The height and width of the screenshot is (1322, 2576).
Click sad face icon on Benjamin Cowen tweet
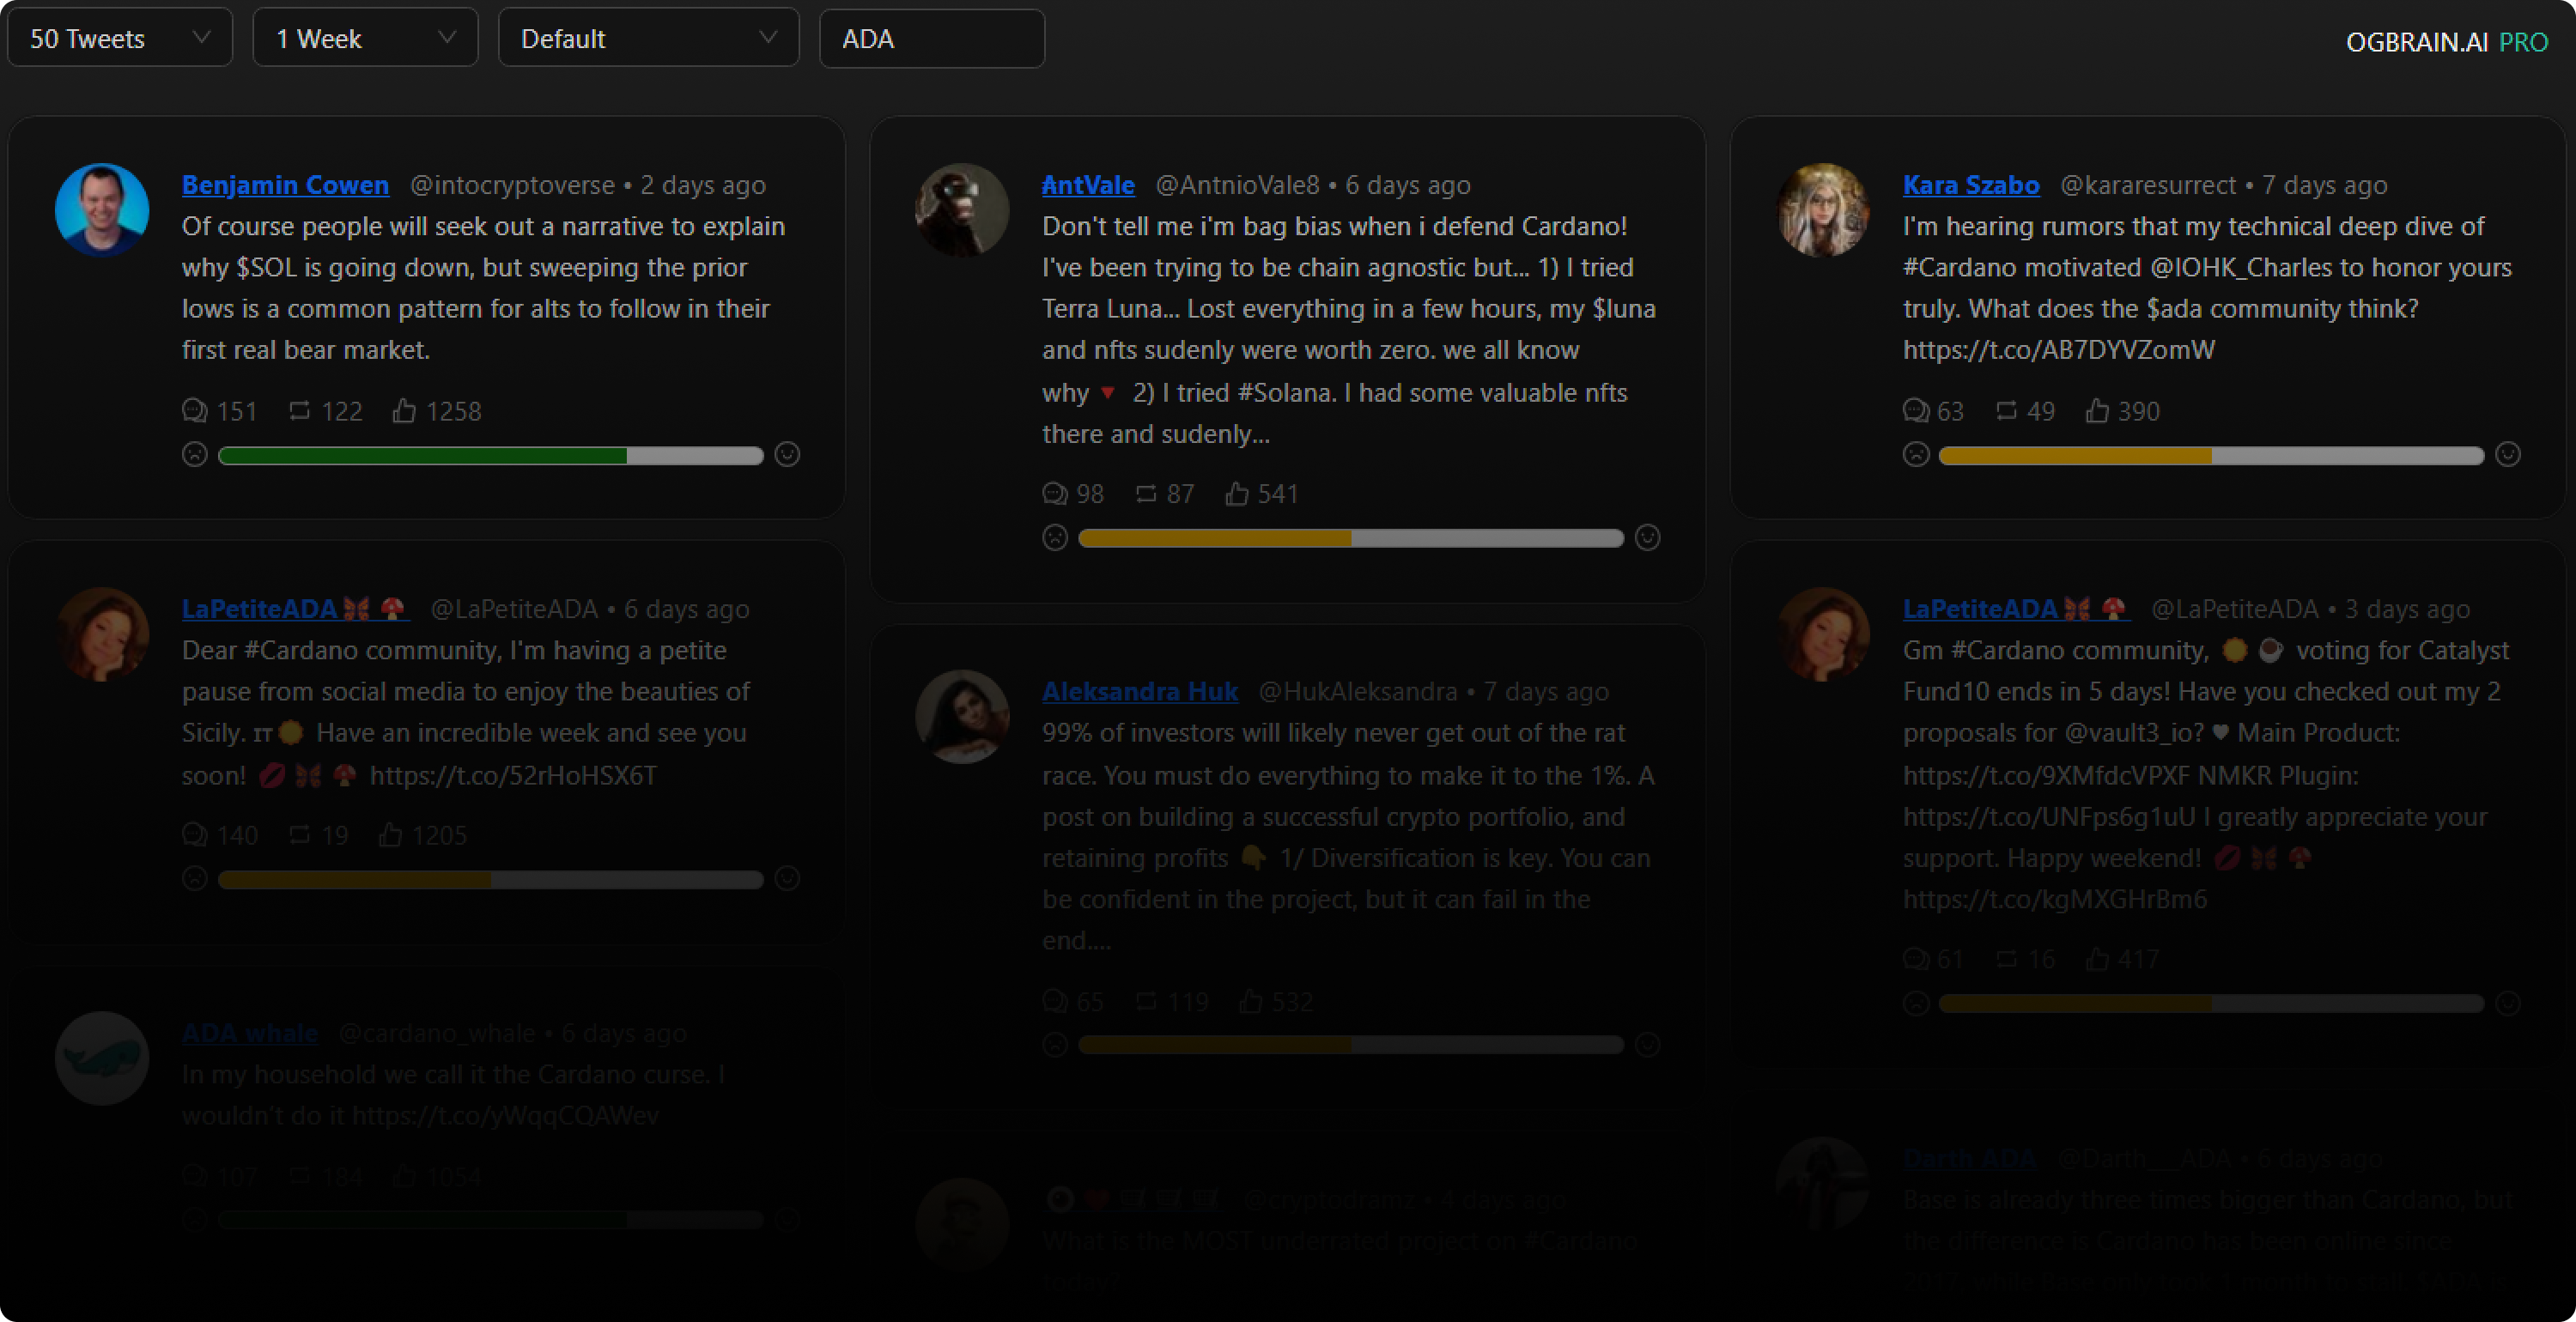tap(194, 455)
